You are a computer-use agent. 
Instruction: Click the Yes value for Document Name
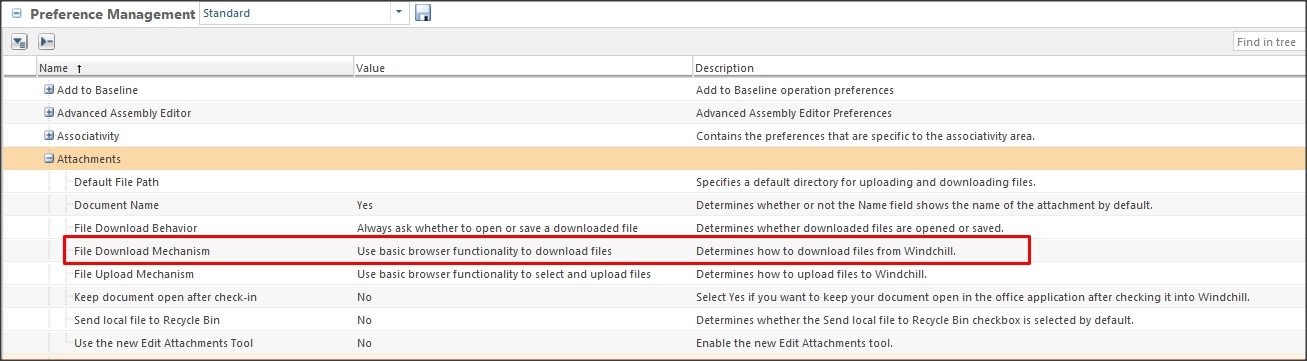coord(365,205)
